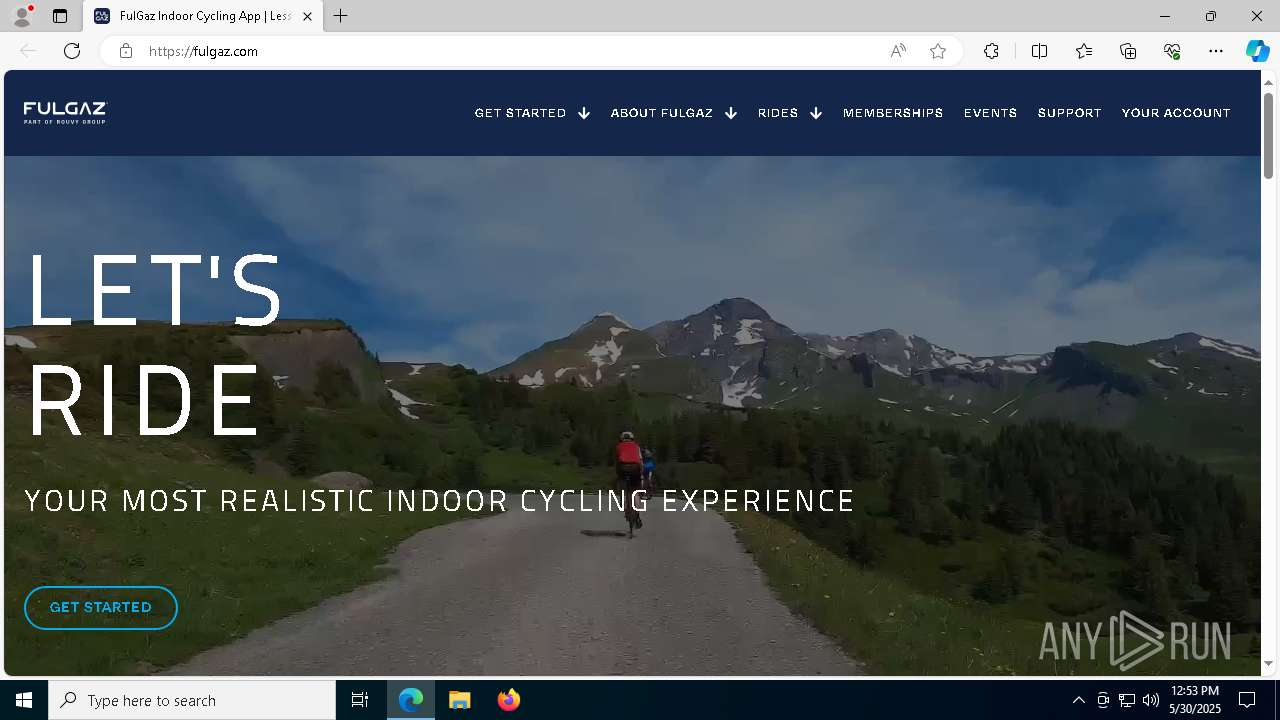View site information lock icon
This screenshot has height=720, width=1280.
coord(126,51)
